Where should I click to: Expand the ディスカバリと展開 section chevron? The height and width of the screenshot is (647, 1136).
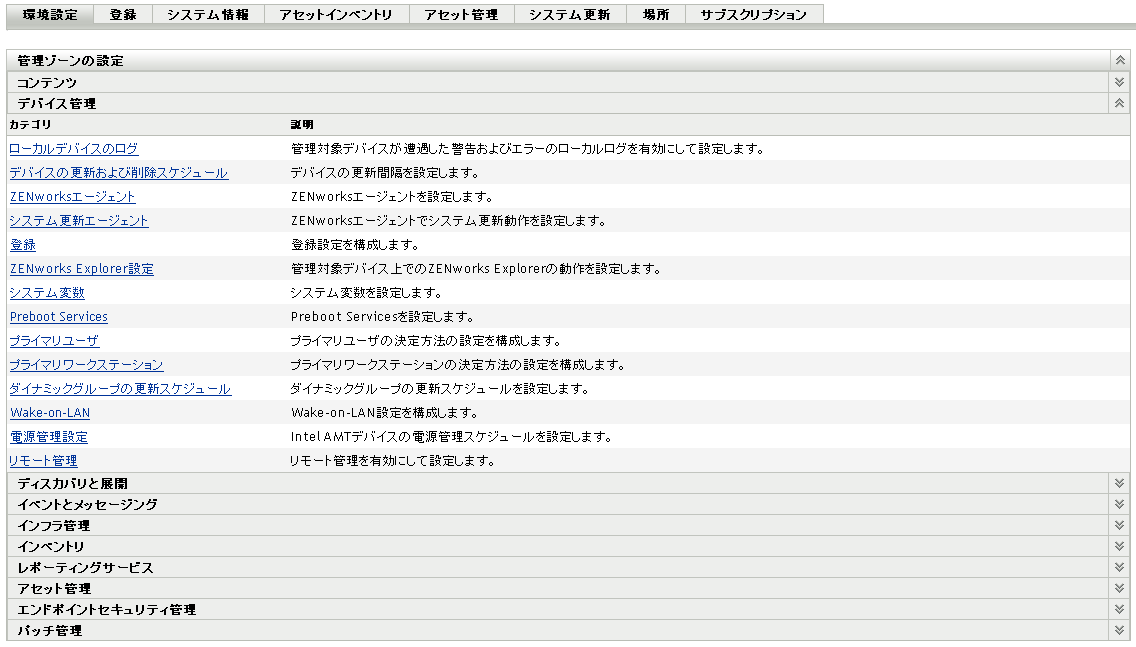(x=1119, y=483)
